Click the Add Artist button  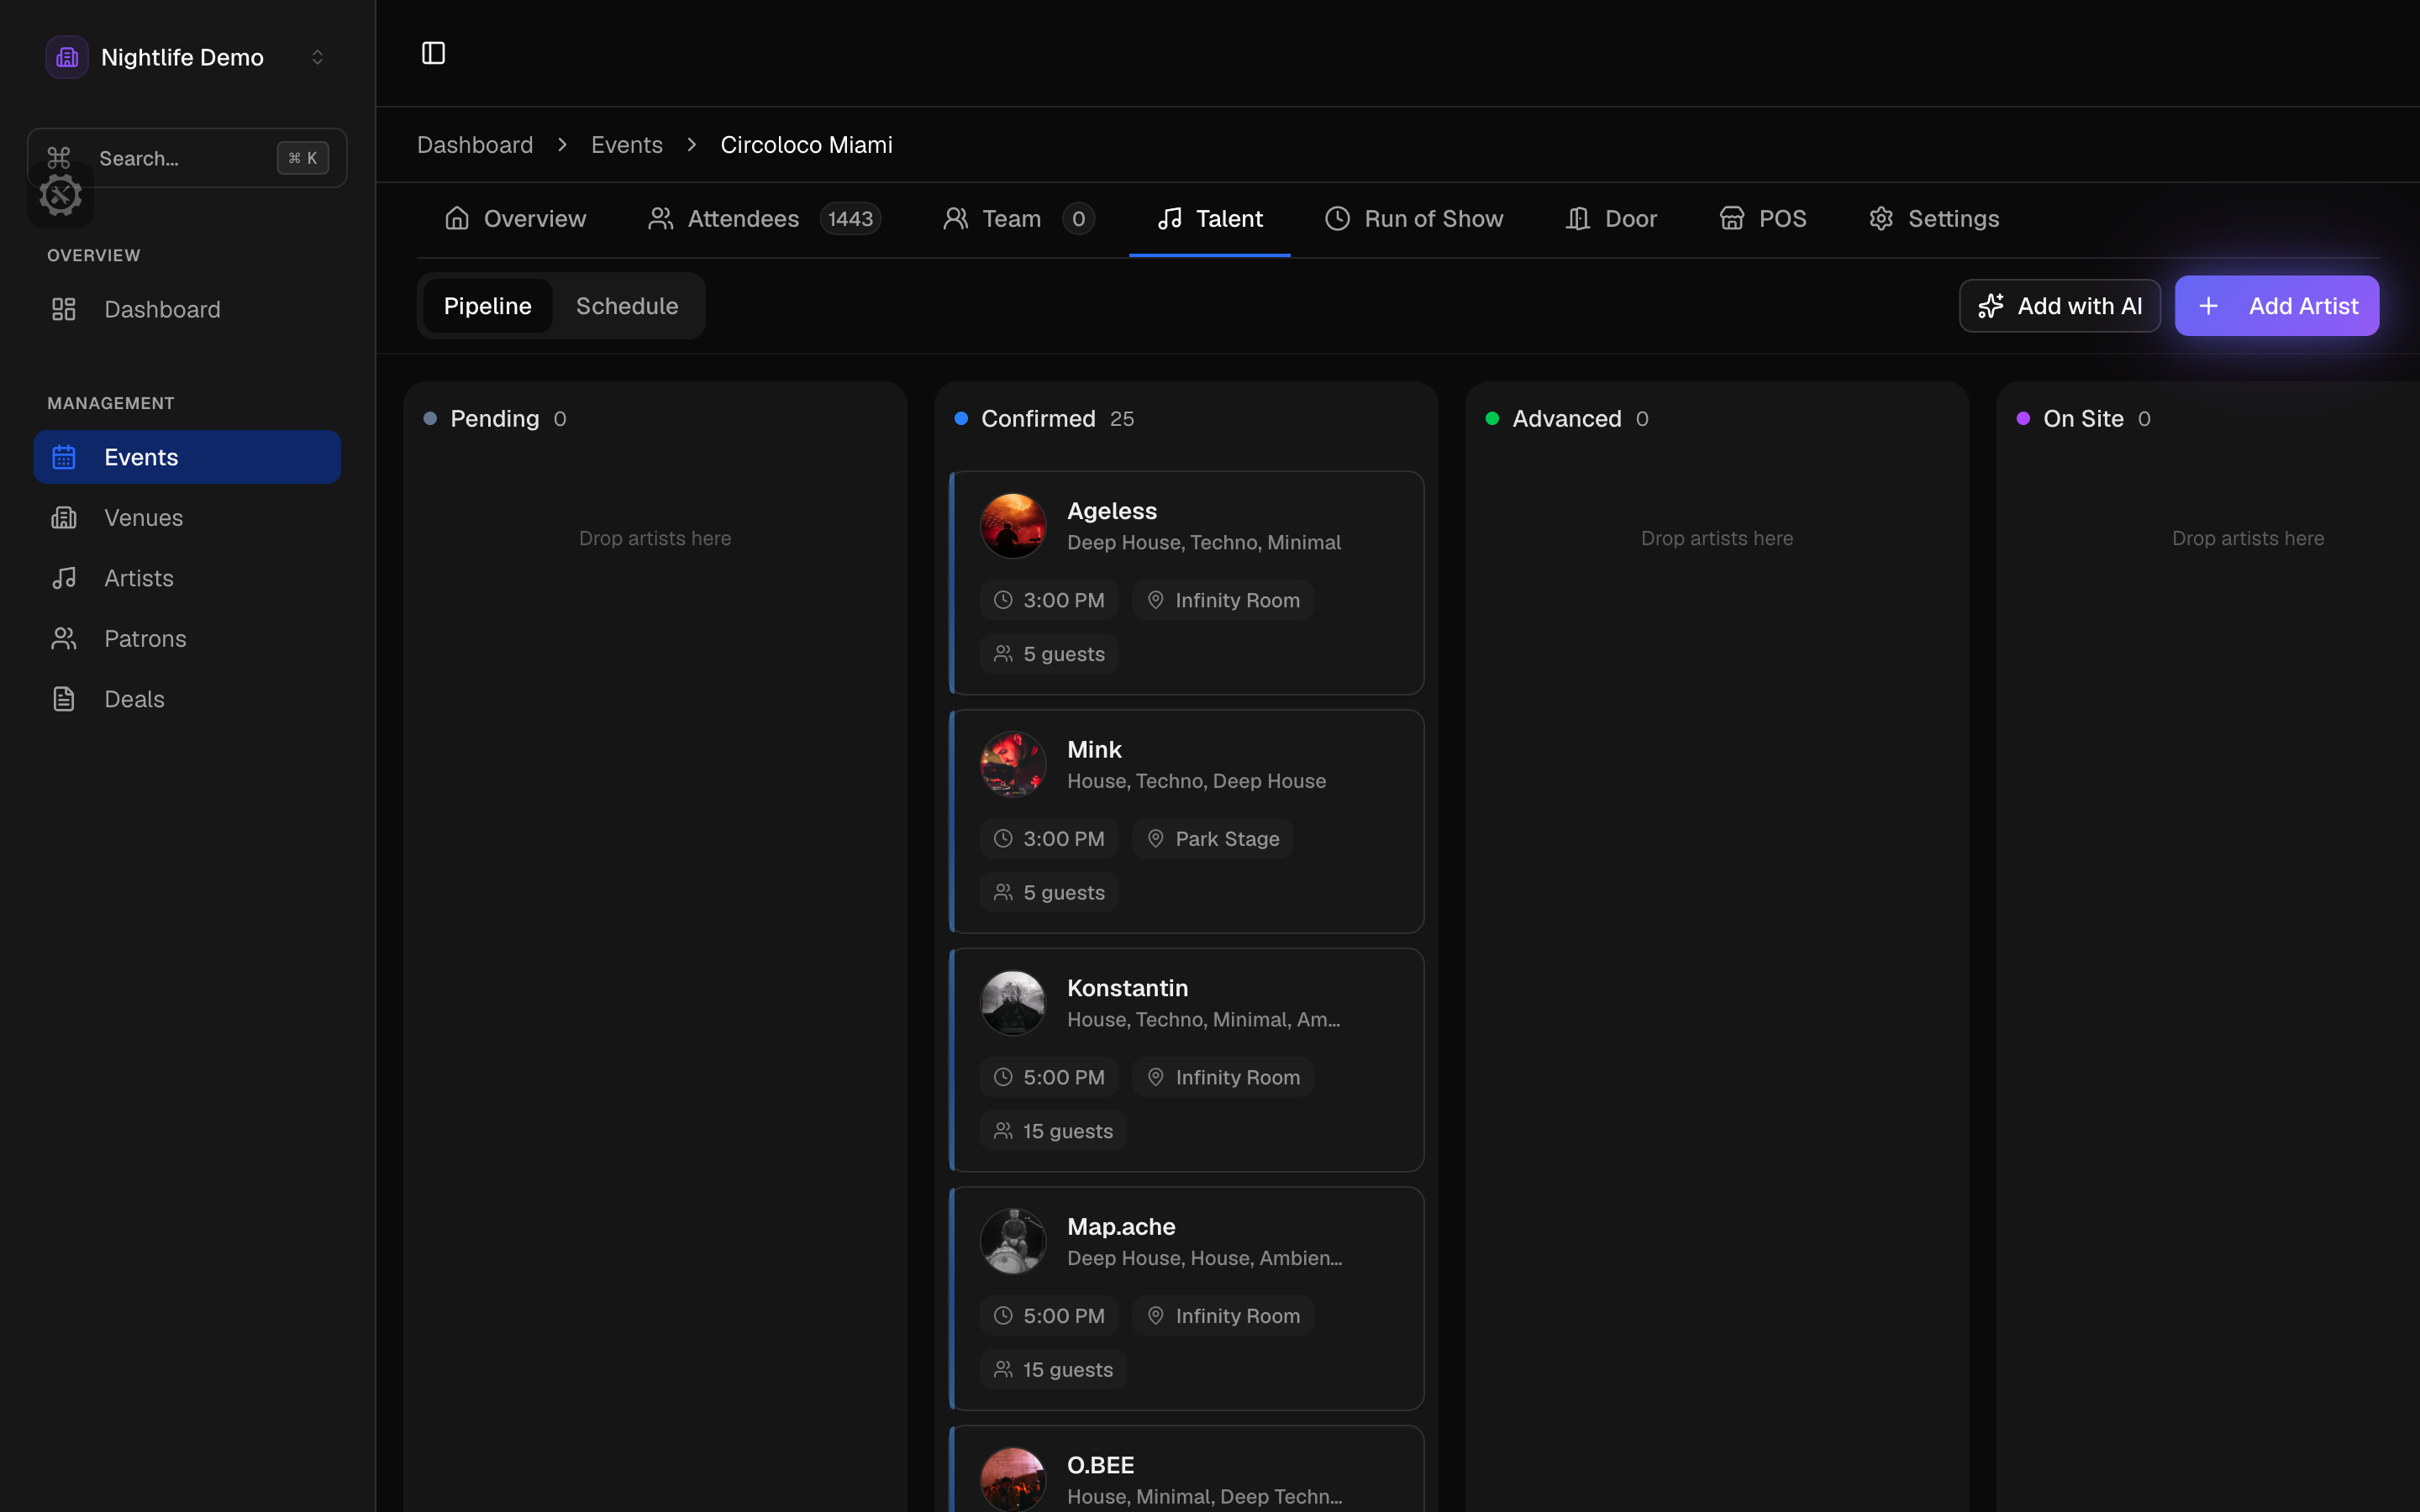pos(2277,306)
